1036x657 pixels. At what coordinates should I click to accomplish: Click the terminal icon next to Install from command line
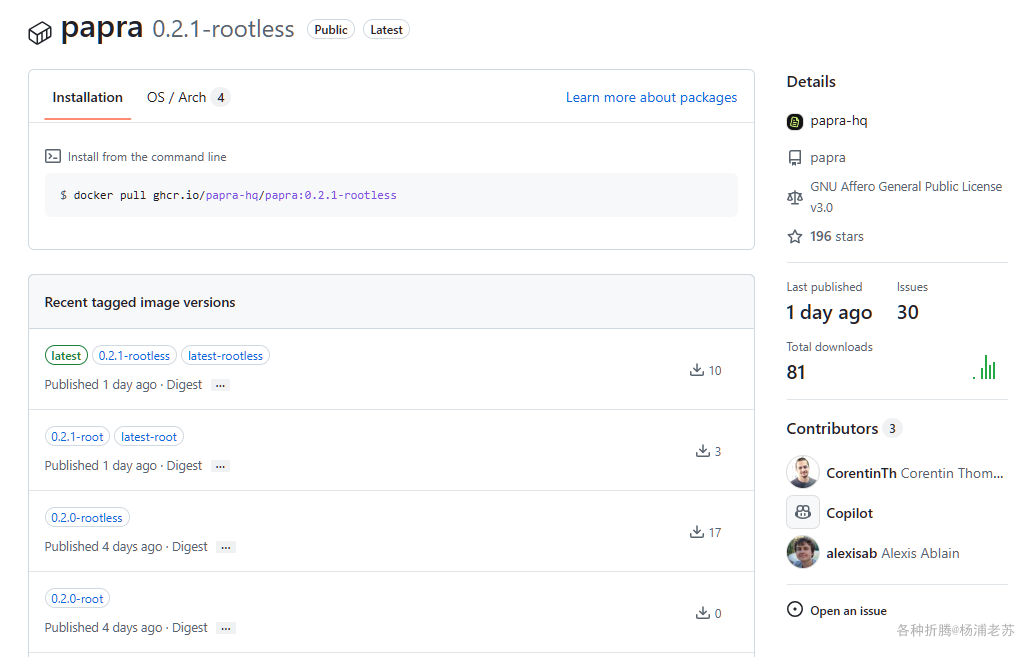tap(53, 157)
